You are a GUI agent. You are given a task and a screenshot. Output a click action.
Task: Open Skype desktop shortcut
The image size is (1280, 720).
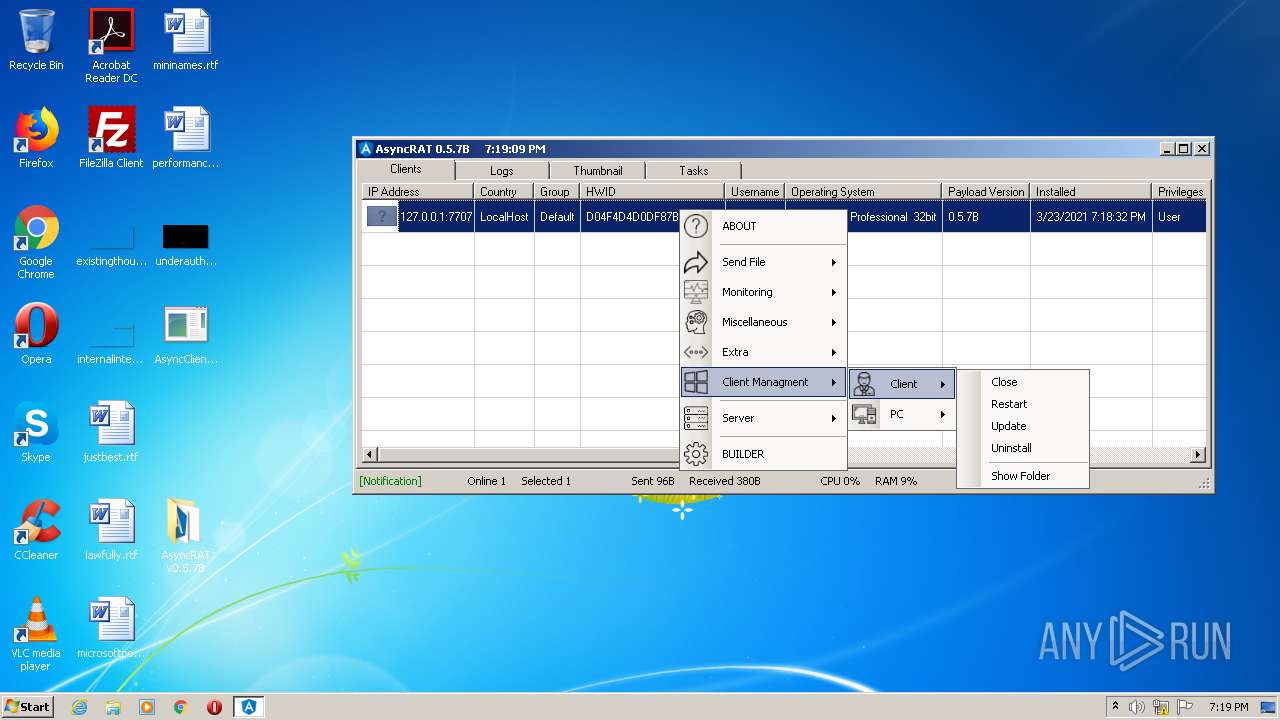36,433
